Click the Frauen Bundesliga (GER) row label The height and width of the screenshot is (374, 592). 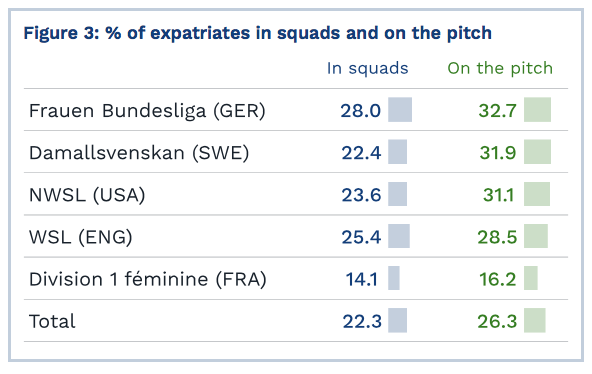point(147,111)
